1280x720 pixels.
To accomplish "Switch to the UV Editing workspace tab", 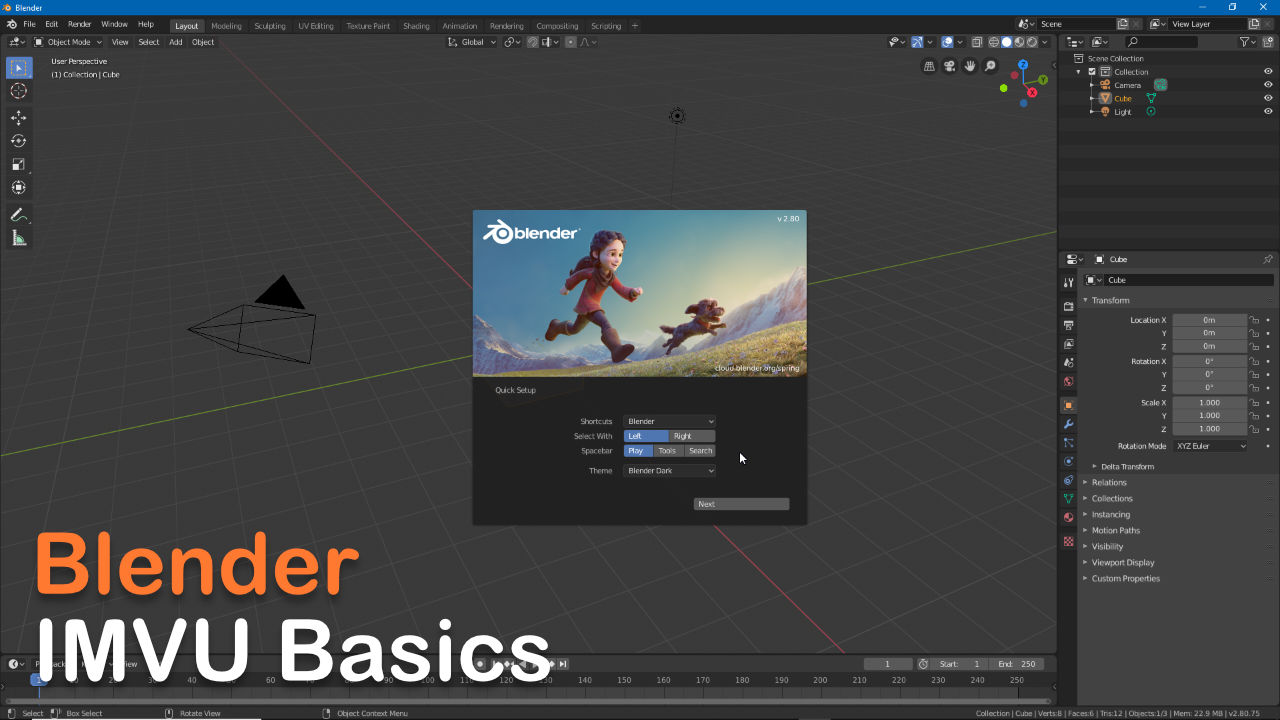I will (x=316, y=26).
